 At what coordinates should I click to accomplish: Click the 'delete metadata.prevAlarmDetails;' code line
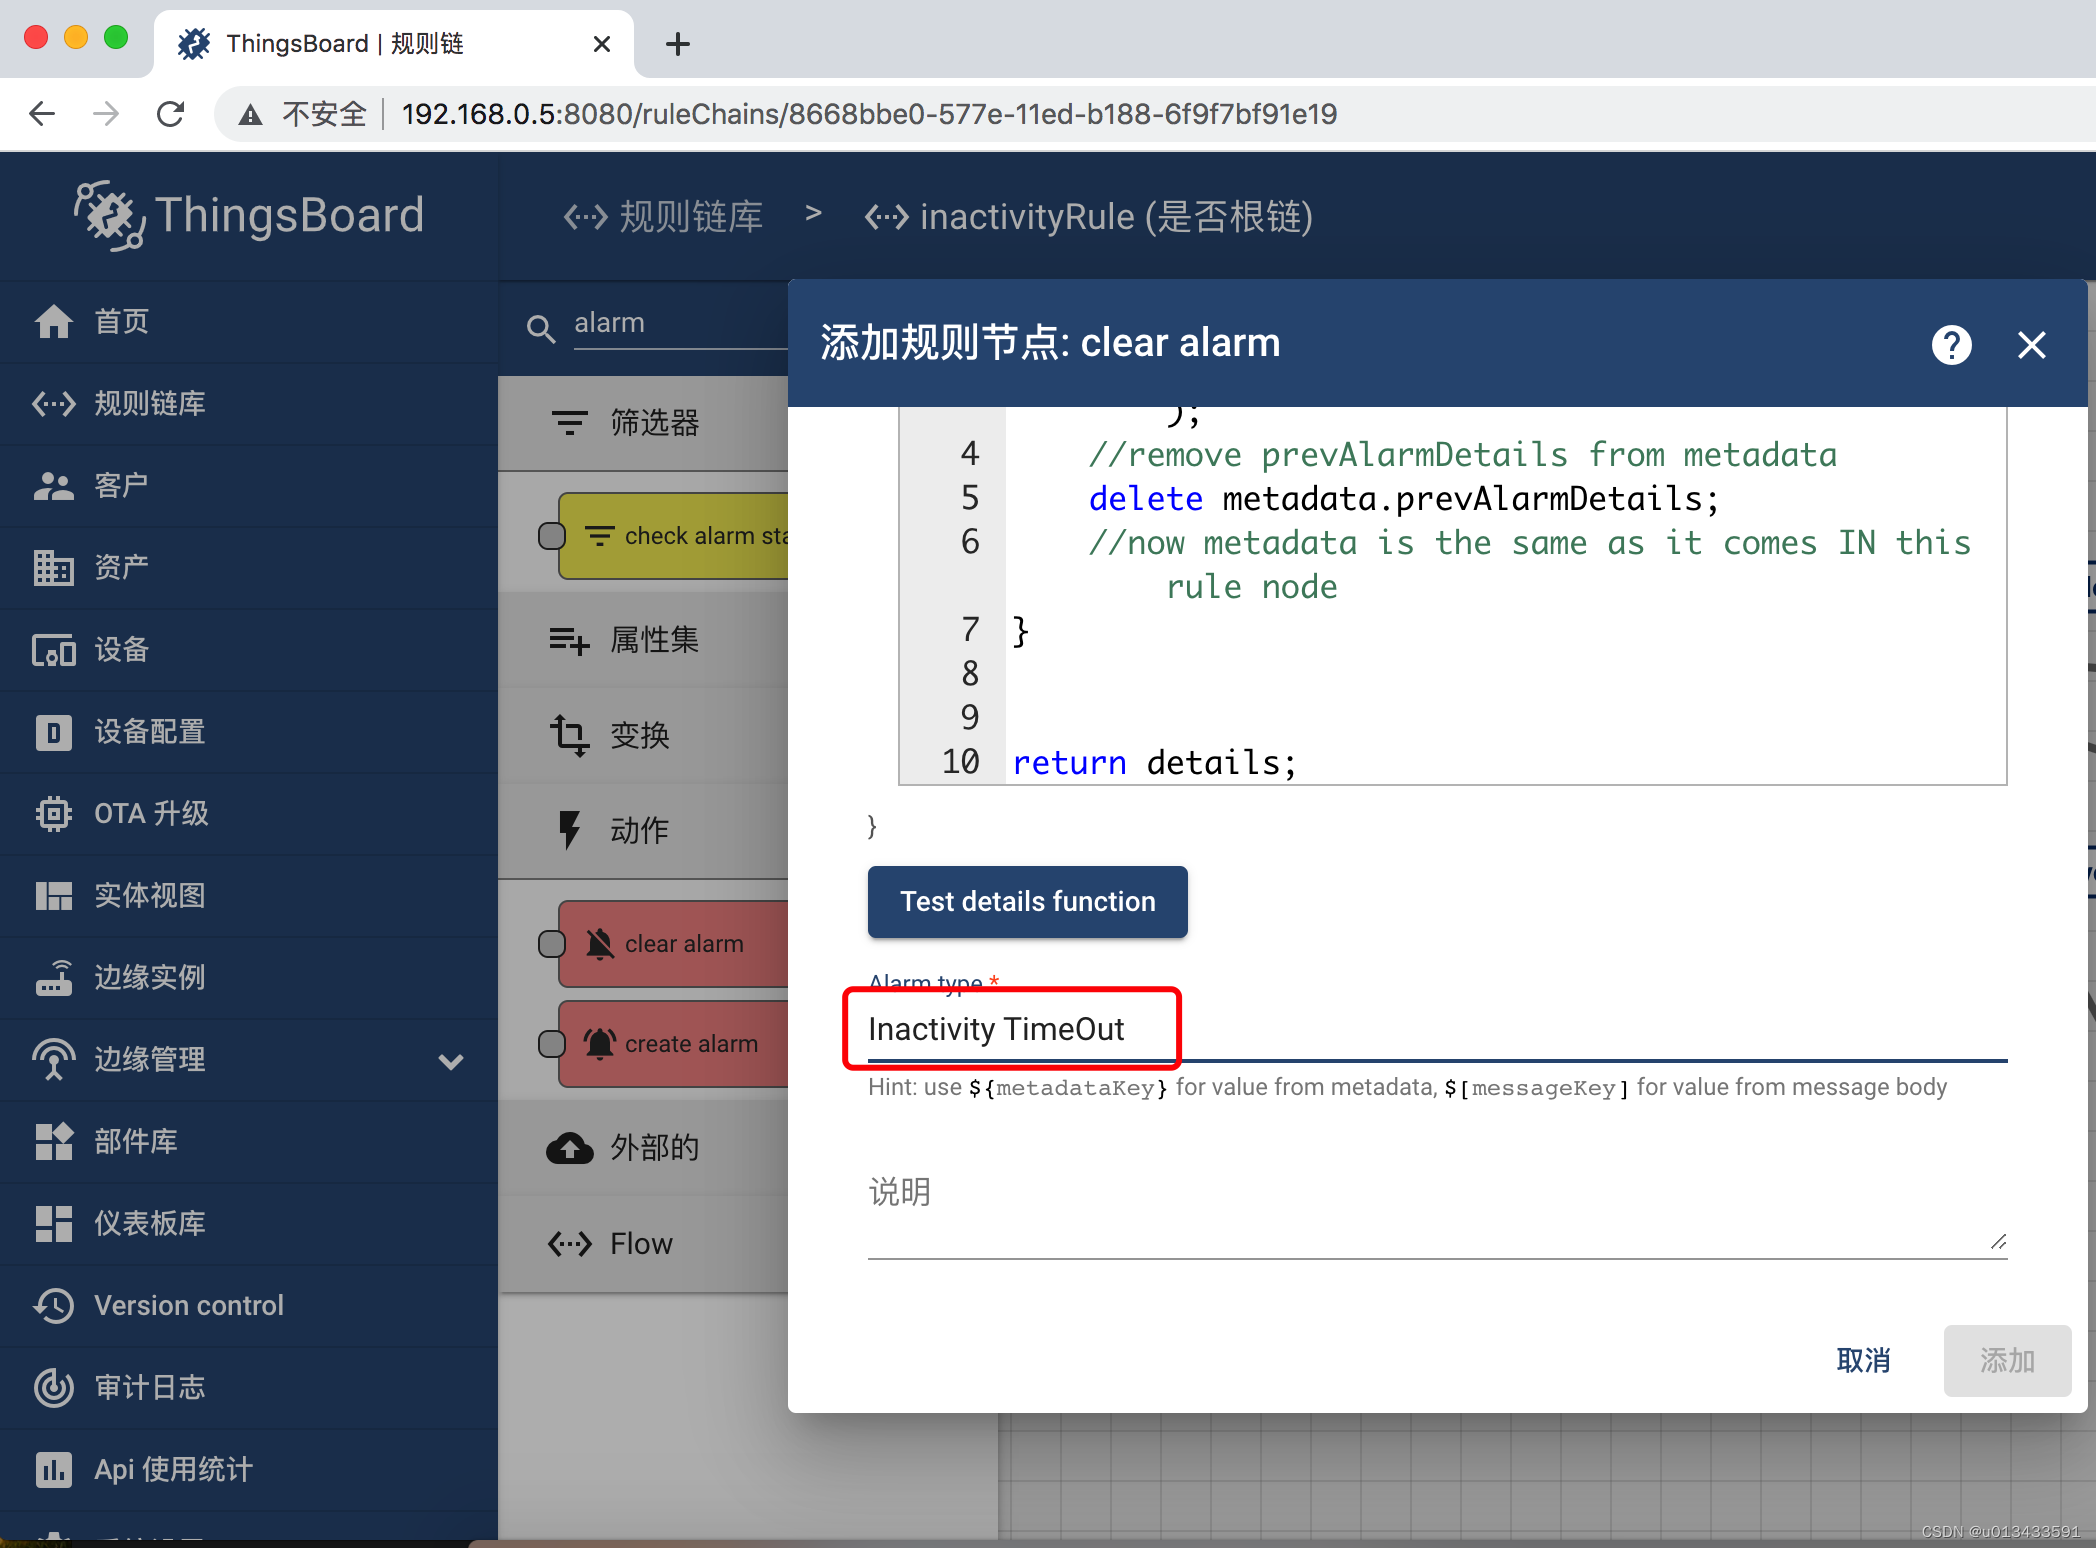[1404, 499]
